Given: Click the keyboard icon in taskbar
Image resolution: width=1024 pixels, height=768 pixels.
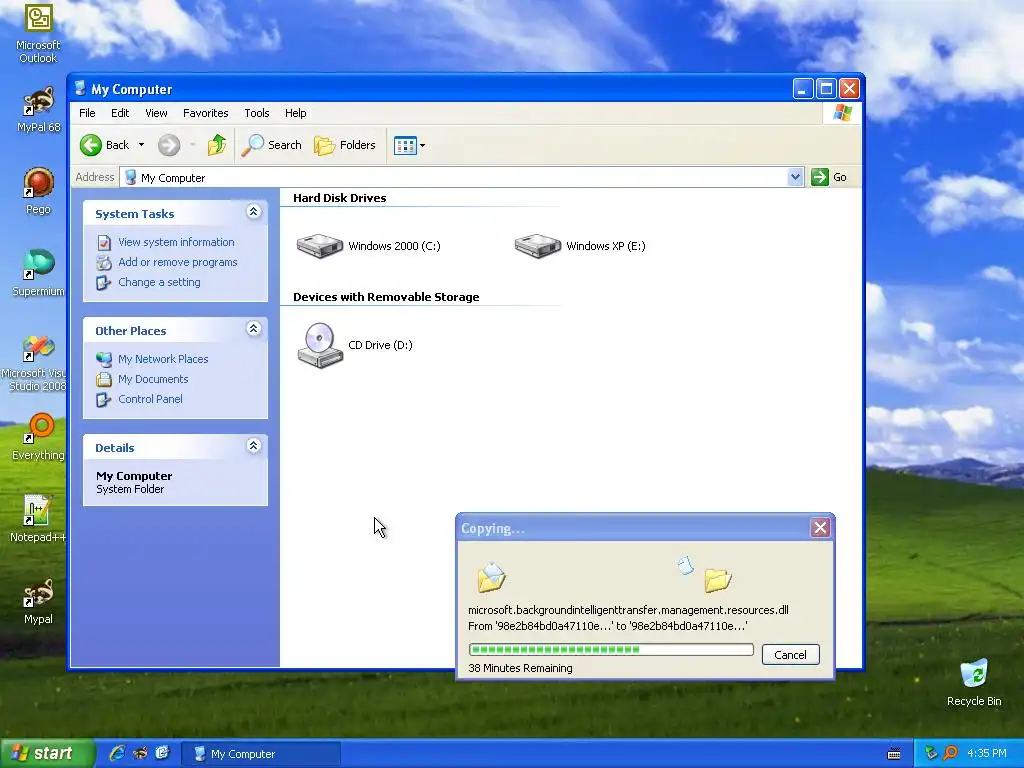Looking at the screenshot, I should (894, 754).
